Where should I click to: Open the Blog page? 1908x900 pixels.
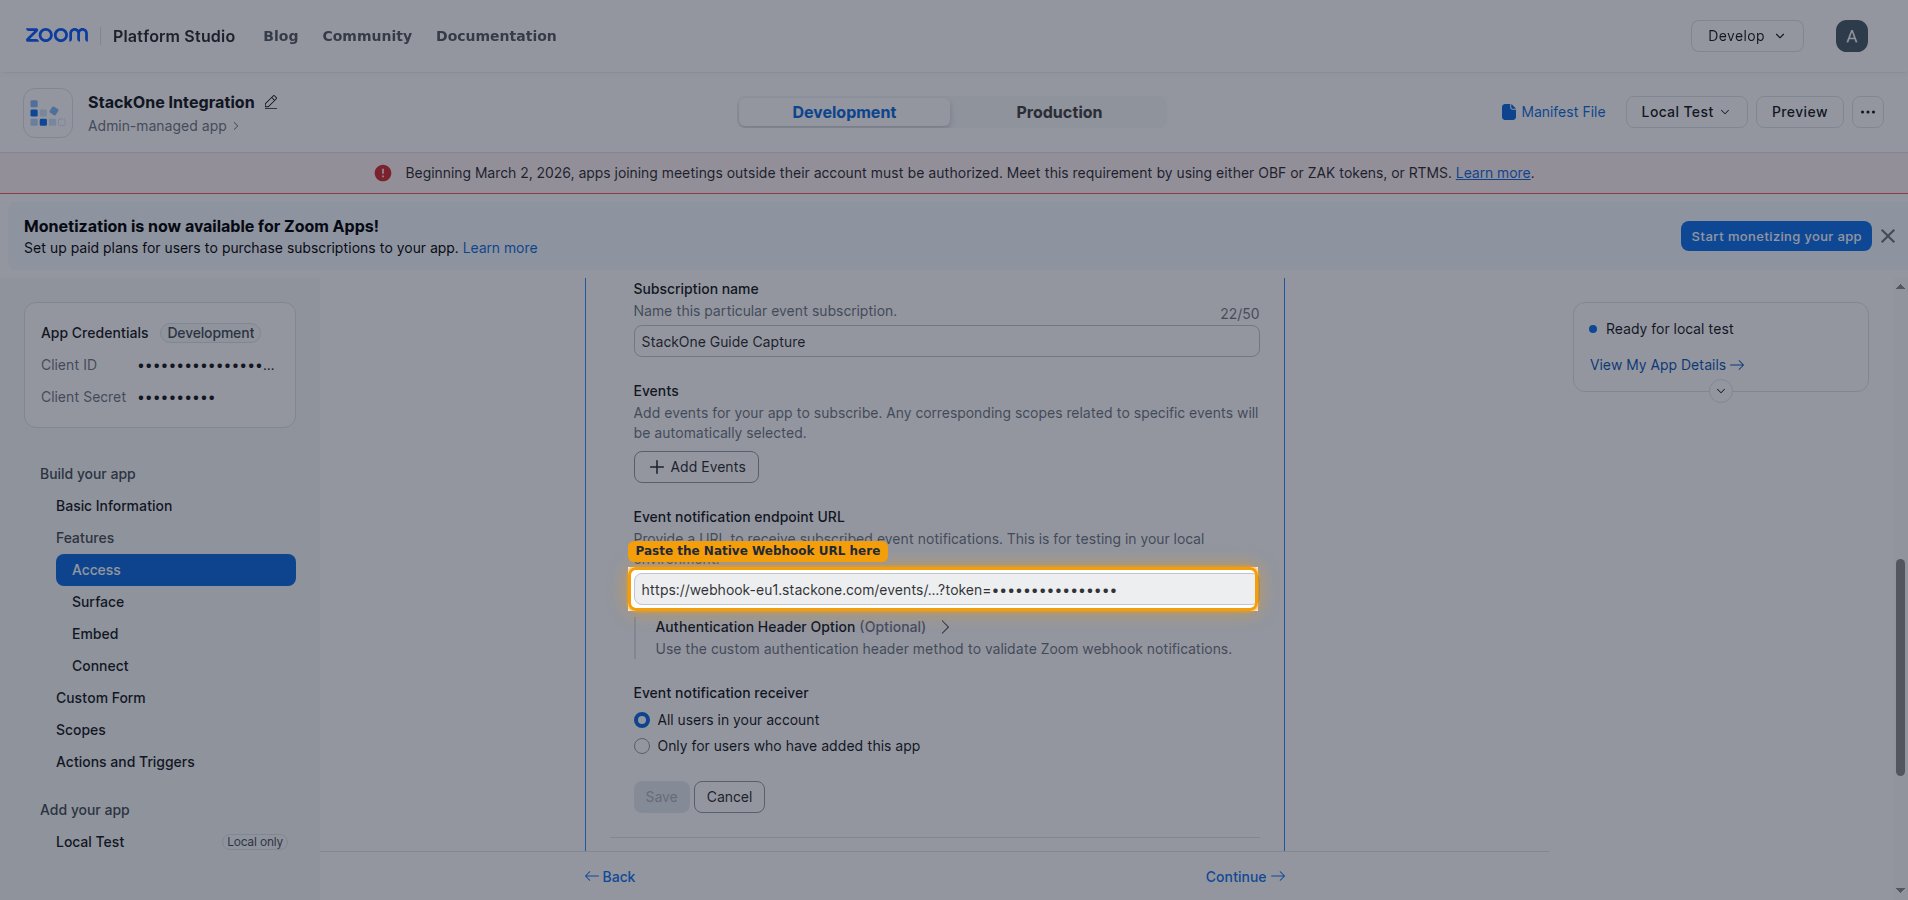[x=280, y=36]
